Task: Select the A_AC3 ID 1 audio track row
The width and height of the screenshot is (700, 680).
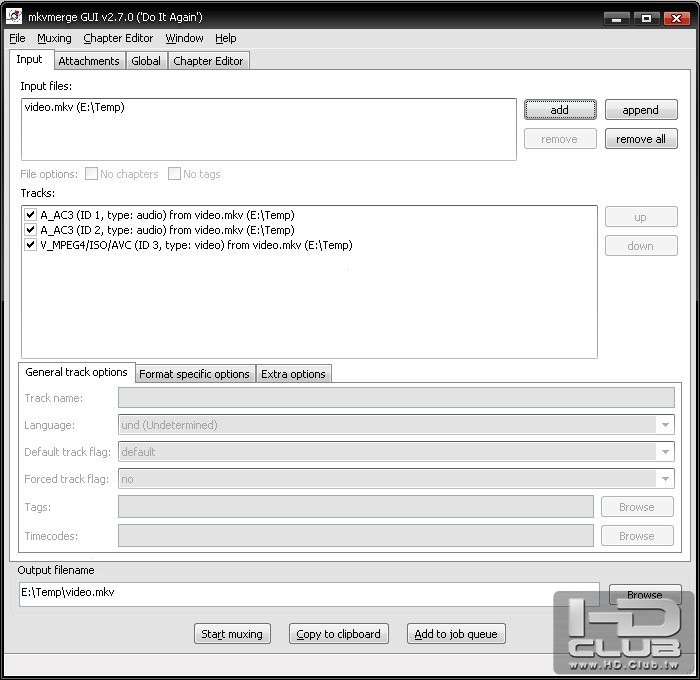Action: point(167,215)
